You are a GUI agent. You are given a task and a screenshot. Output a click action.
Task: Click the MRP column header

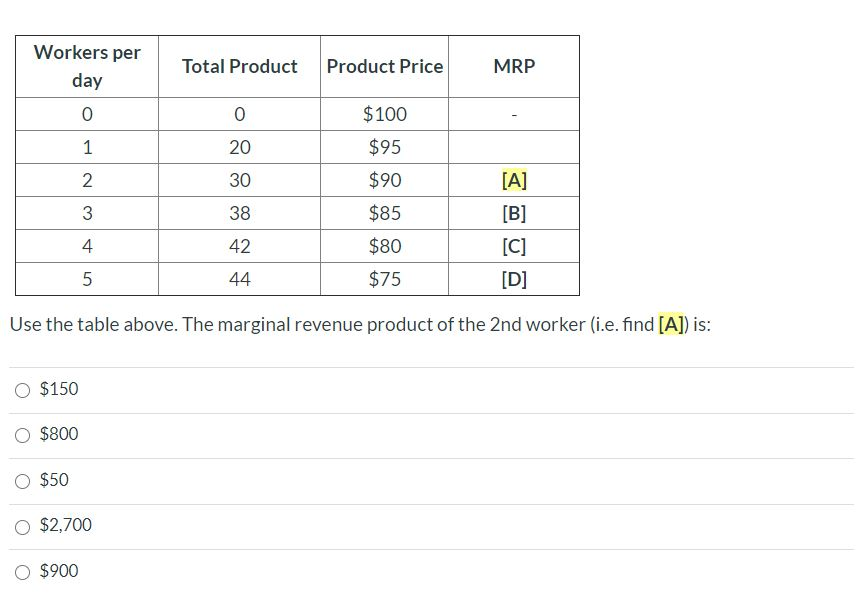pyautogui.click(x=513, y=66)
